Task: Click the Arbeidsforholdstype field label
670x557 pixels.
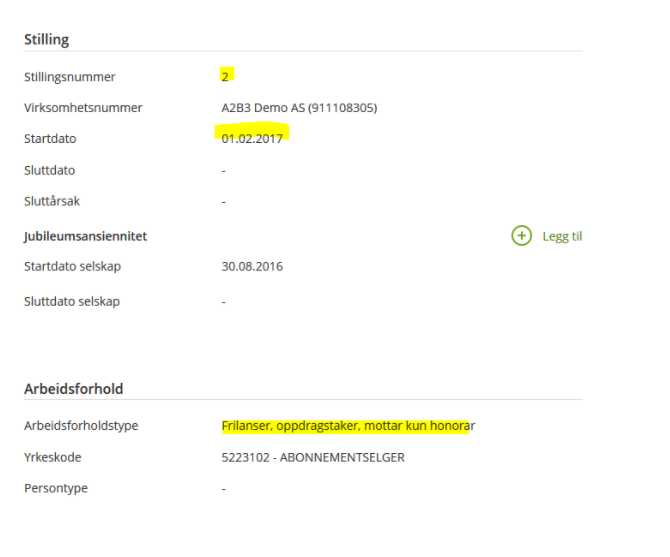Action: (81, 425)
